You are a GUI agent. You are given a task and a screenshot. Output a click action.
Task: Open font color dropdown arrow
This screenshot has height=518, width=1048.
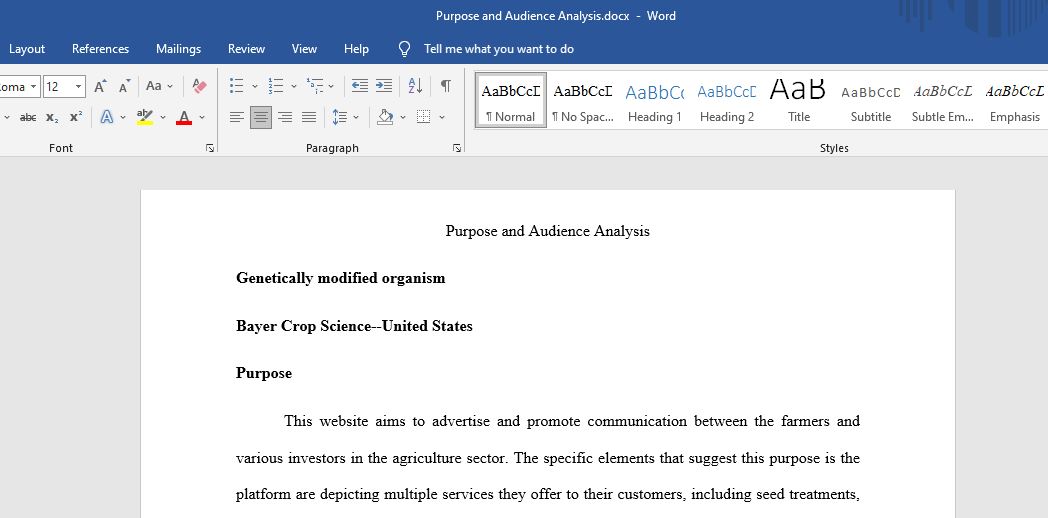pos(202,118)
